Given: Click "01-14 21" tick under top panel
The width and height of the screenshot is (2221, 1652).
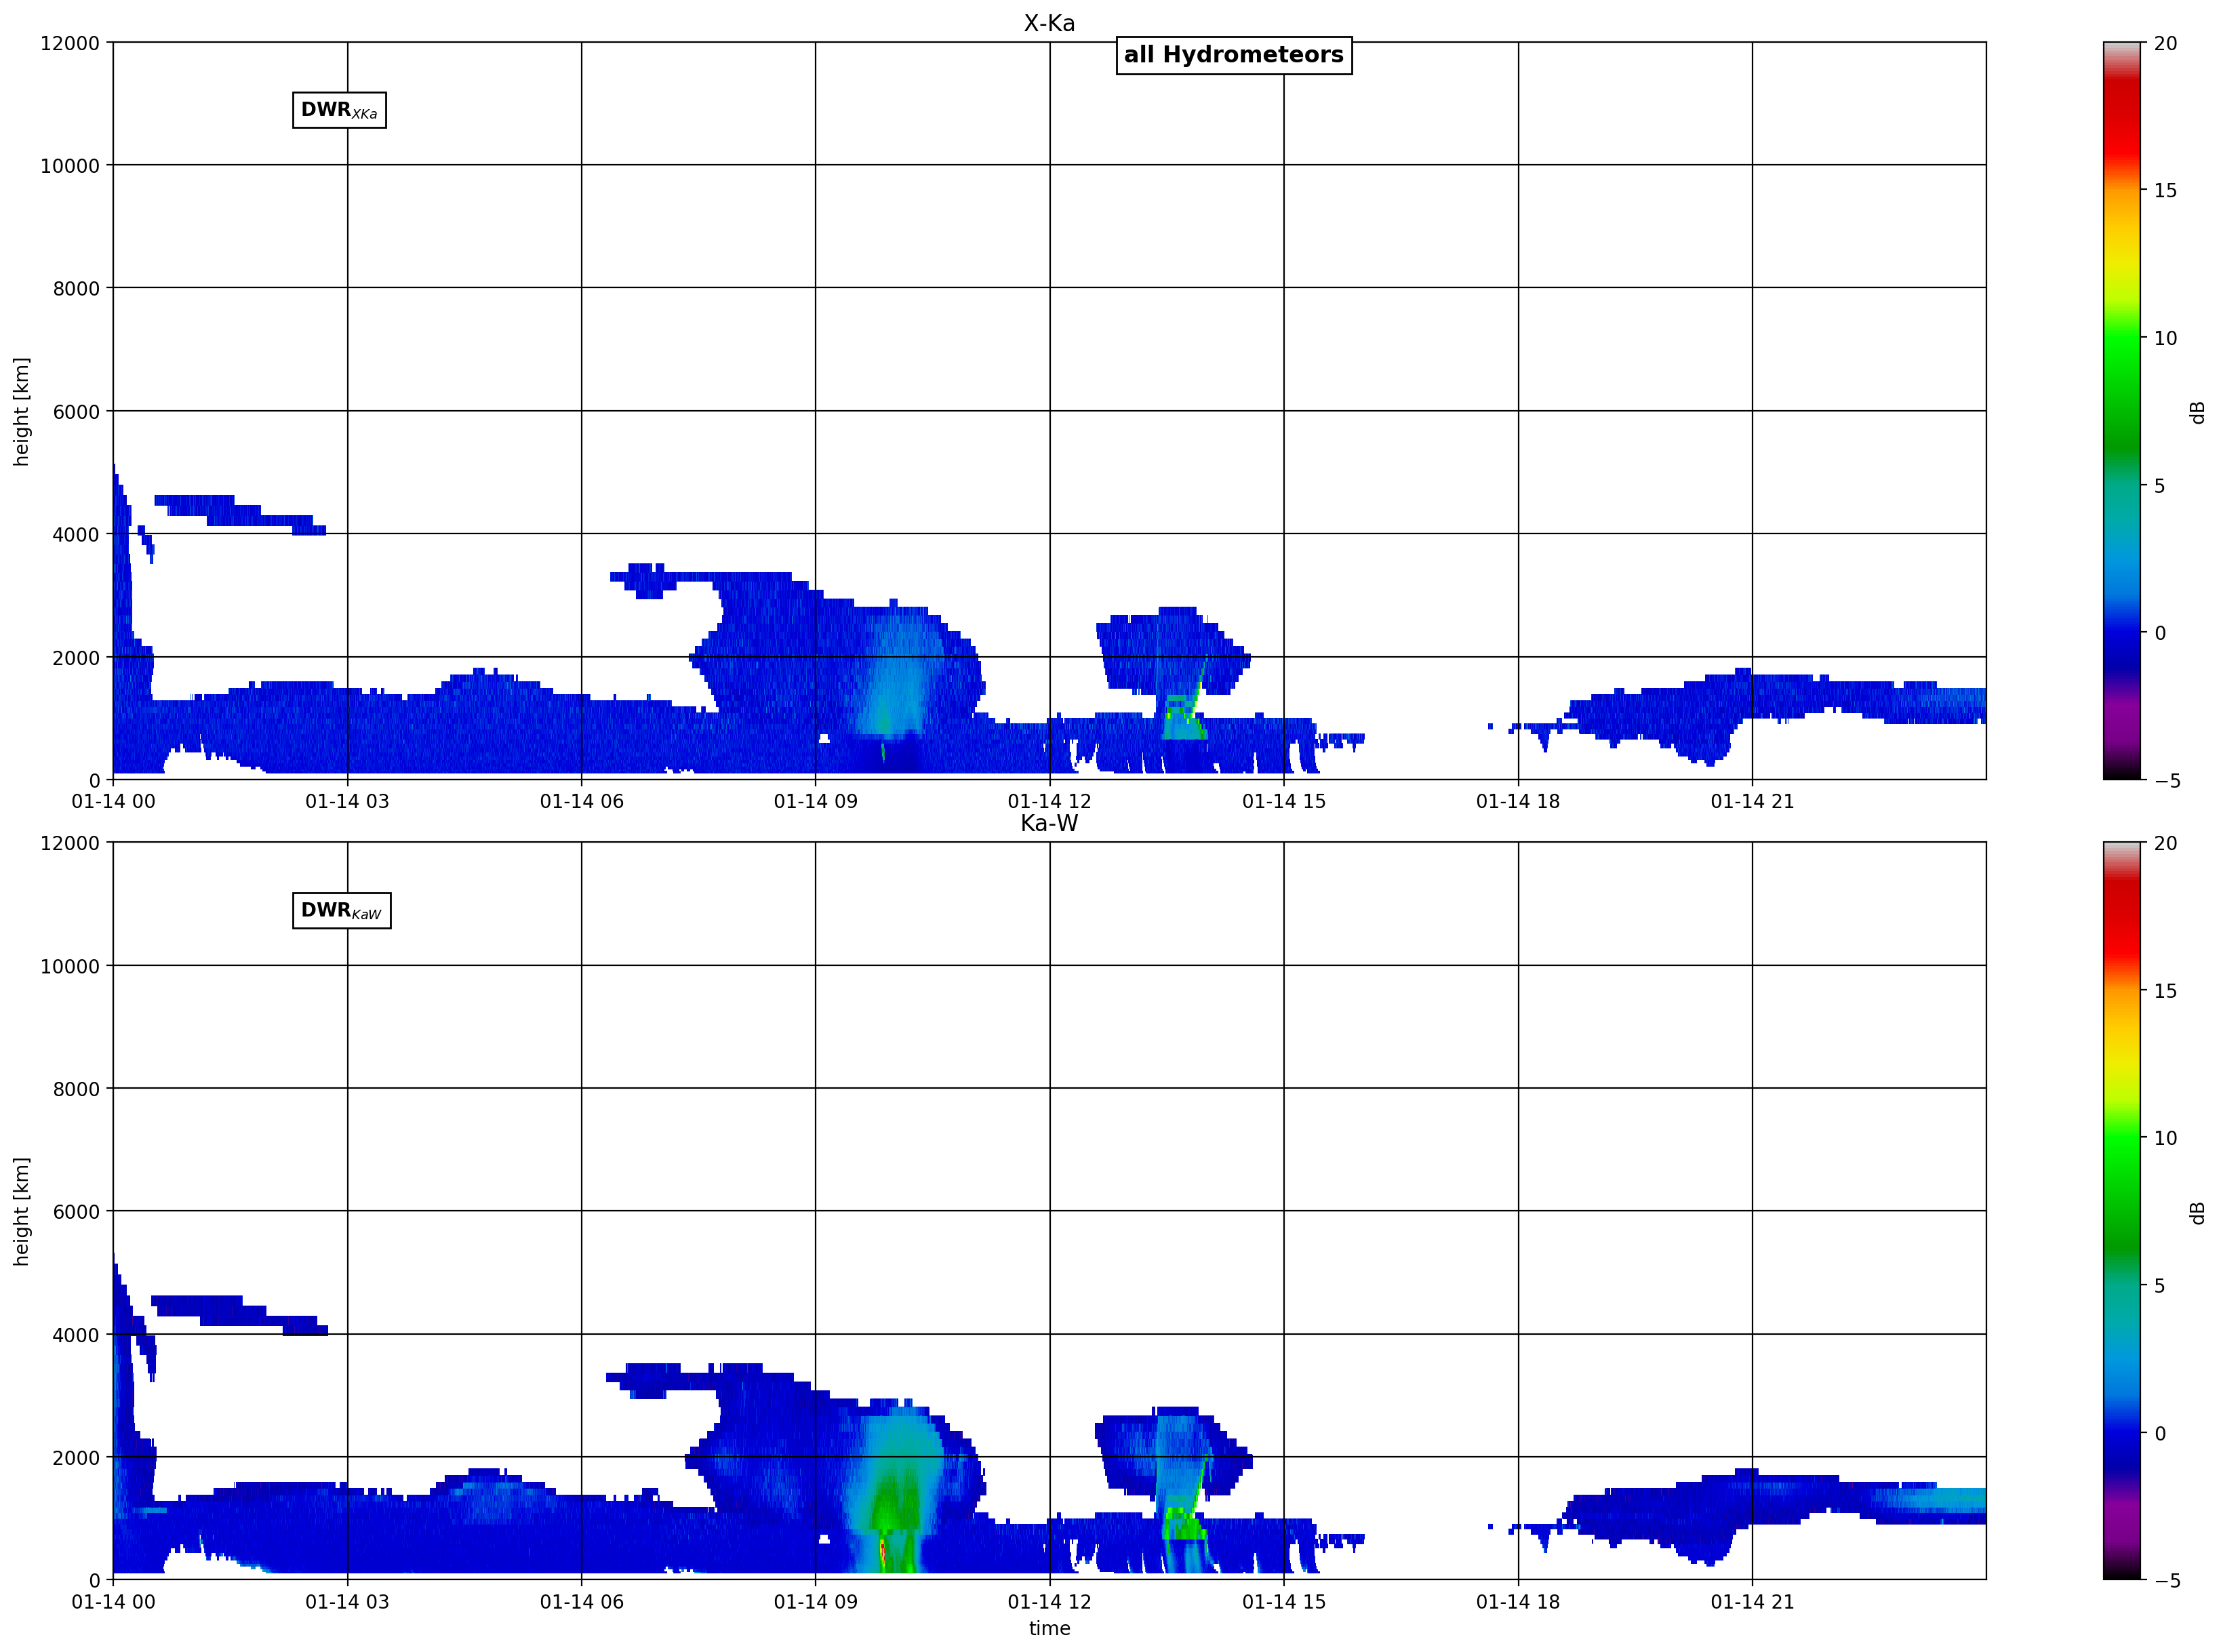Looking at the screenshot, I should pos(1752,801).
